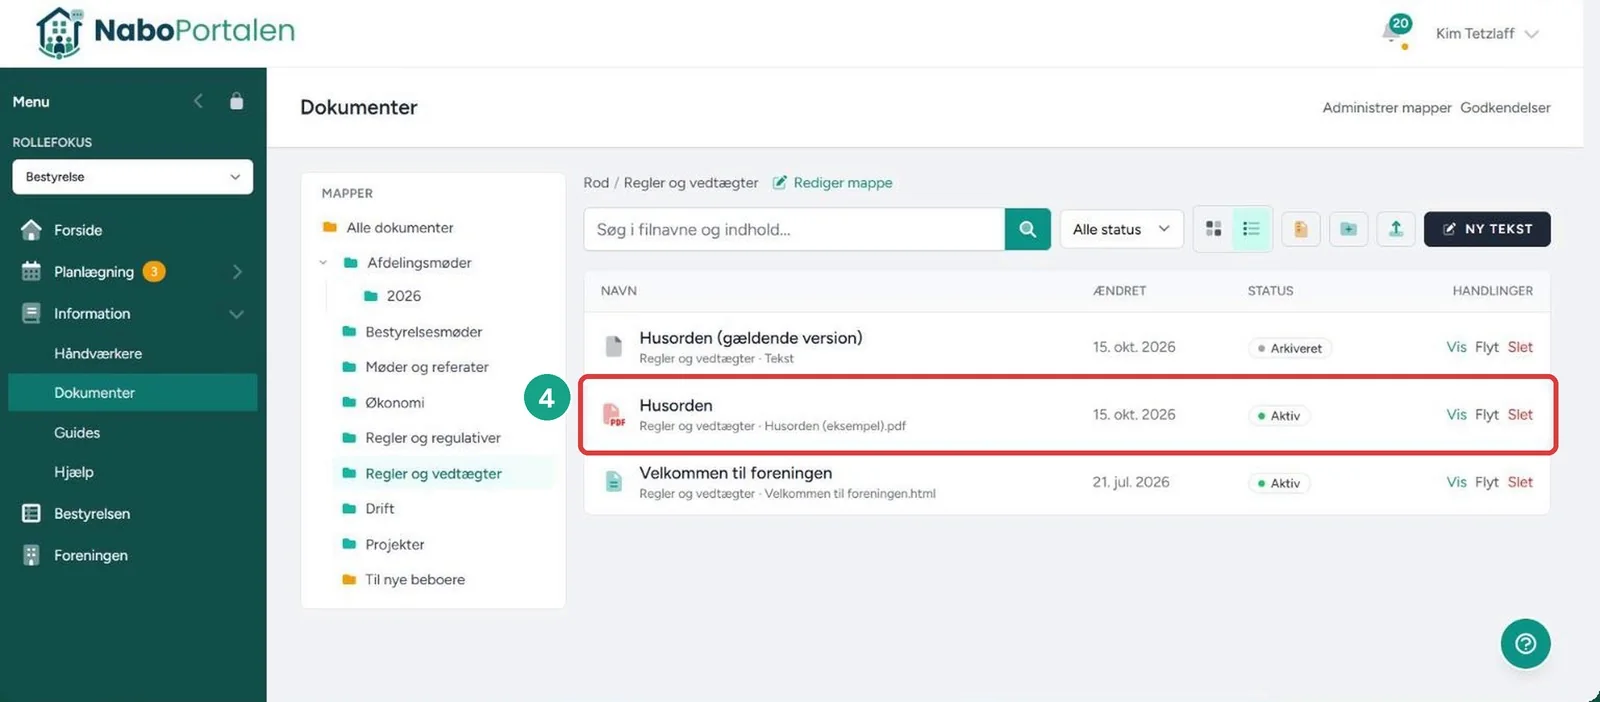The image size is (1600, 702).
Task: Select the Alle dokumenter folder
Action: click(400, 228)
